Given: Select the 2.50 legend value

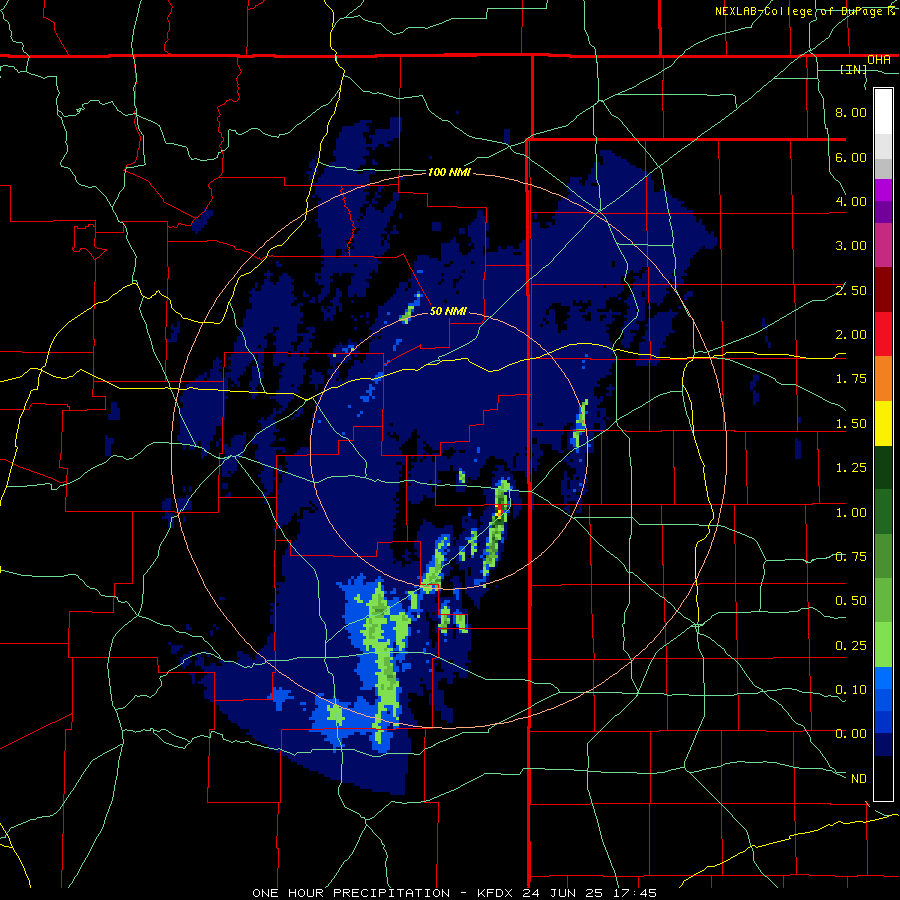Looking at the screenshot, I should 851,290.
